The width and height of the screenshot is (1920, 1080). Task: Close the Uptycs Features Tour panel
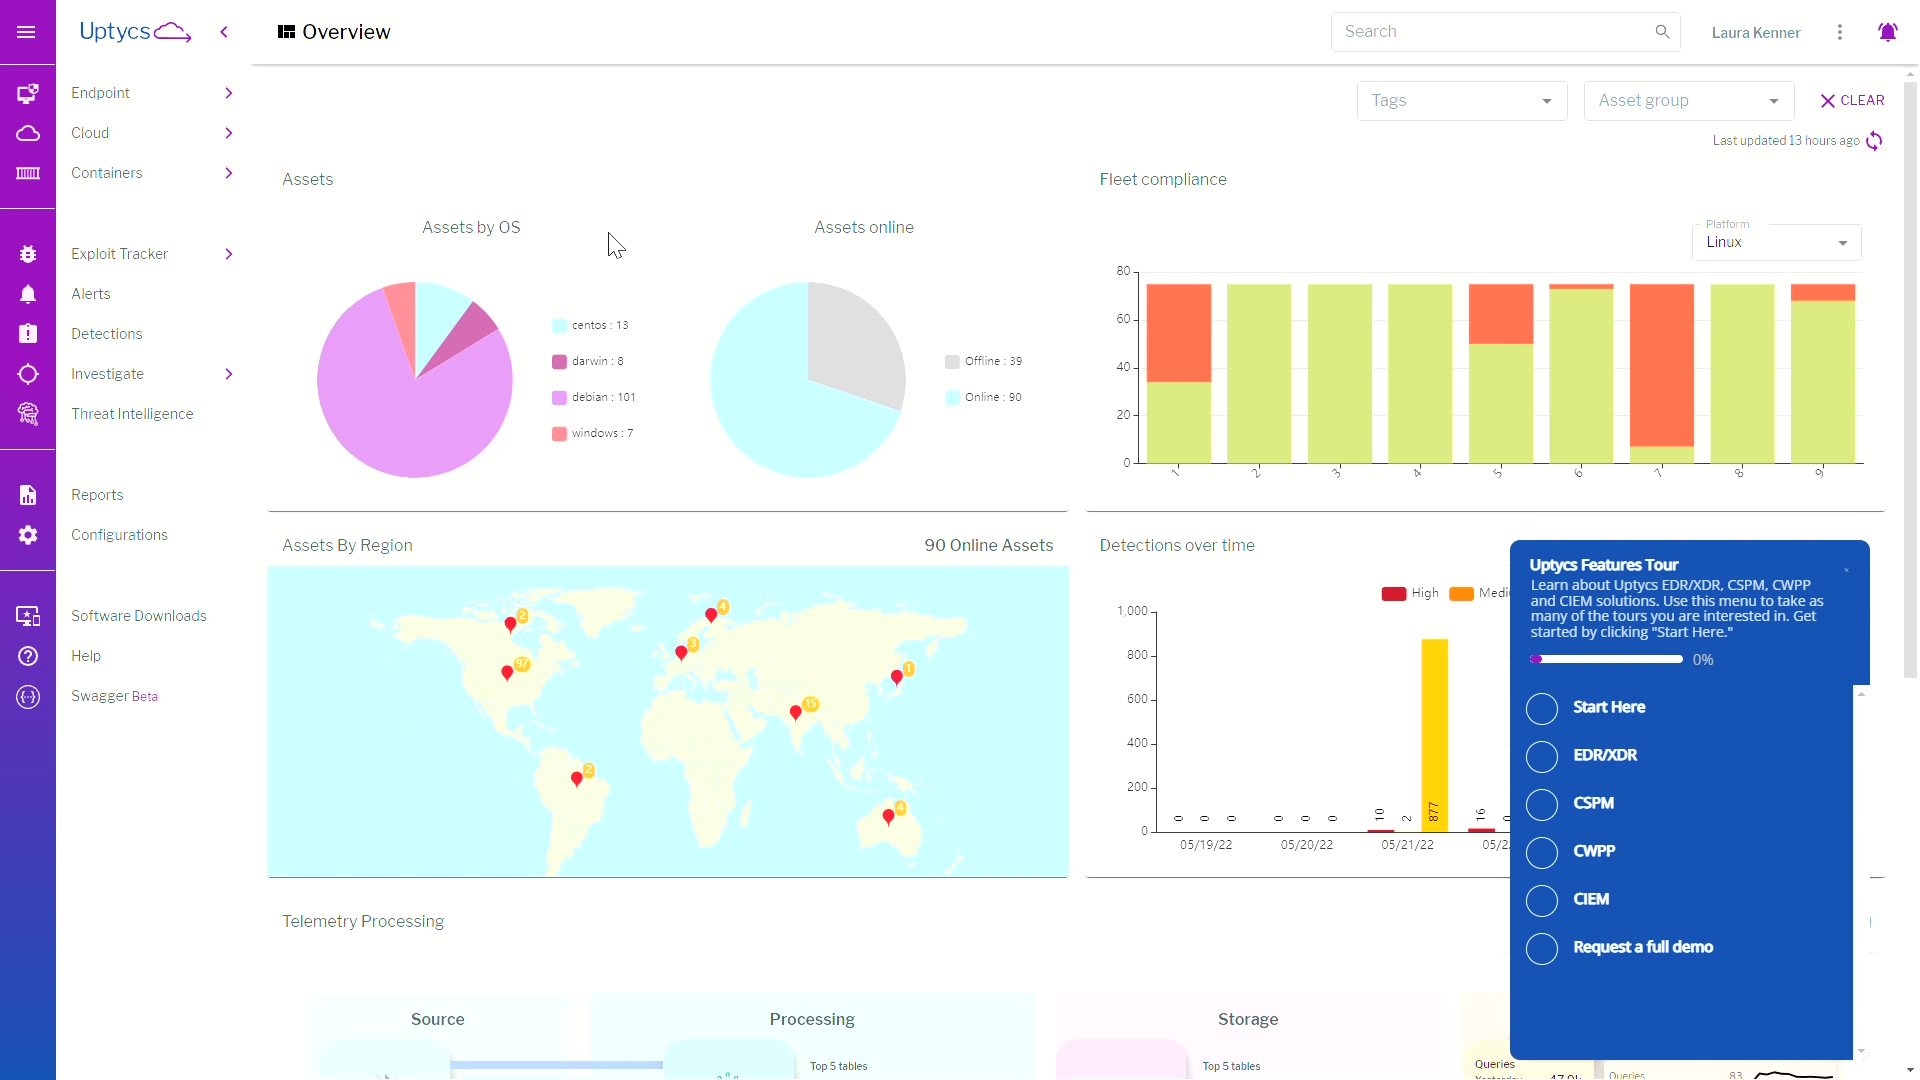tap(1846, 570)
